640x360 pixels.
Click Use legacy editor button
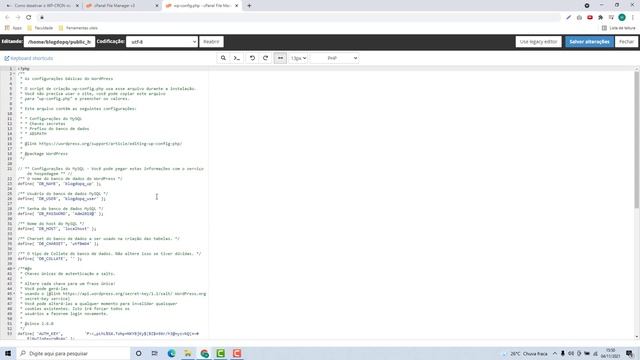pos(538,42)
